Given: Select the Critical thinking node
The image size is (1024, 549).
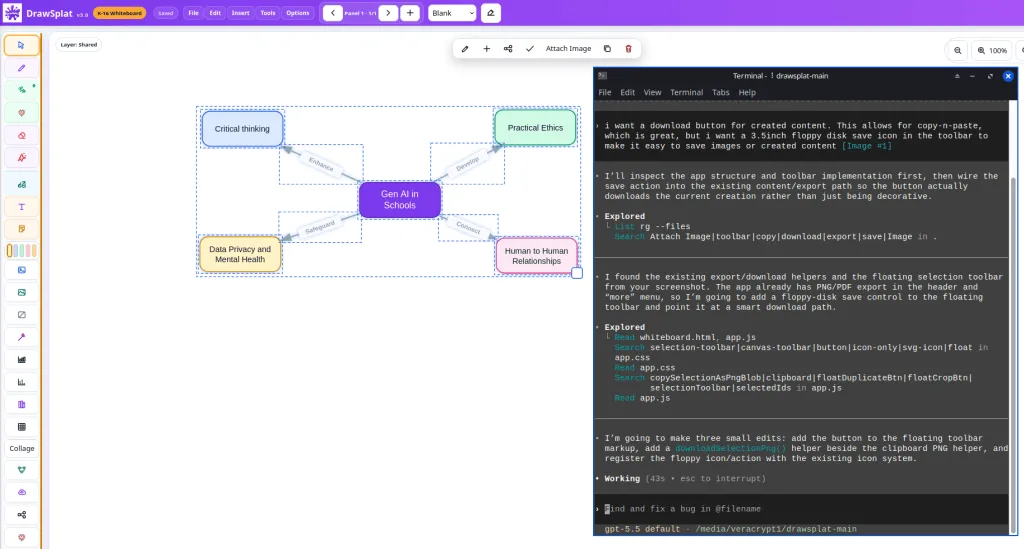Looking at the screenshot, I should tap(242, 129).
